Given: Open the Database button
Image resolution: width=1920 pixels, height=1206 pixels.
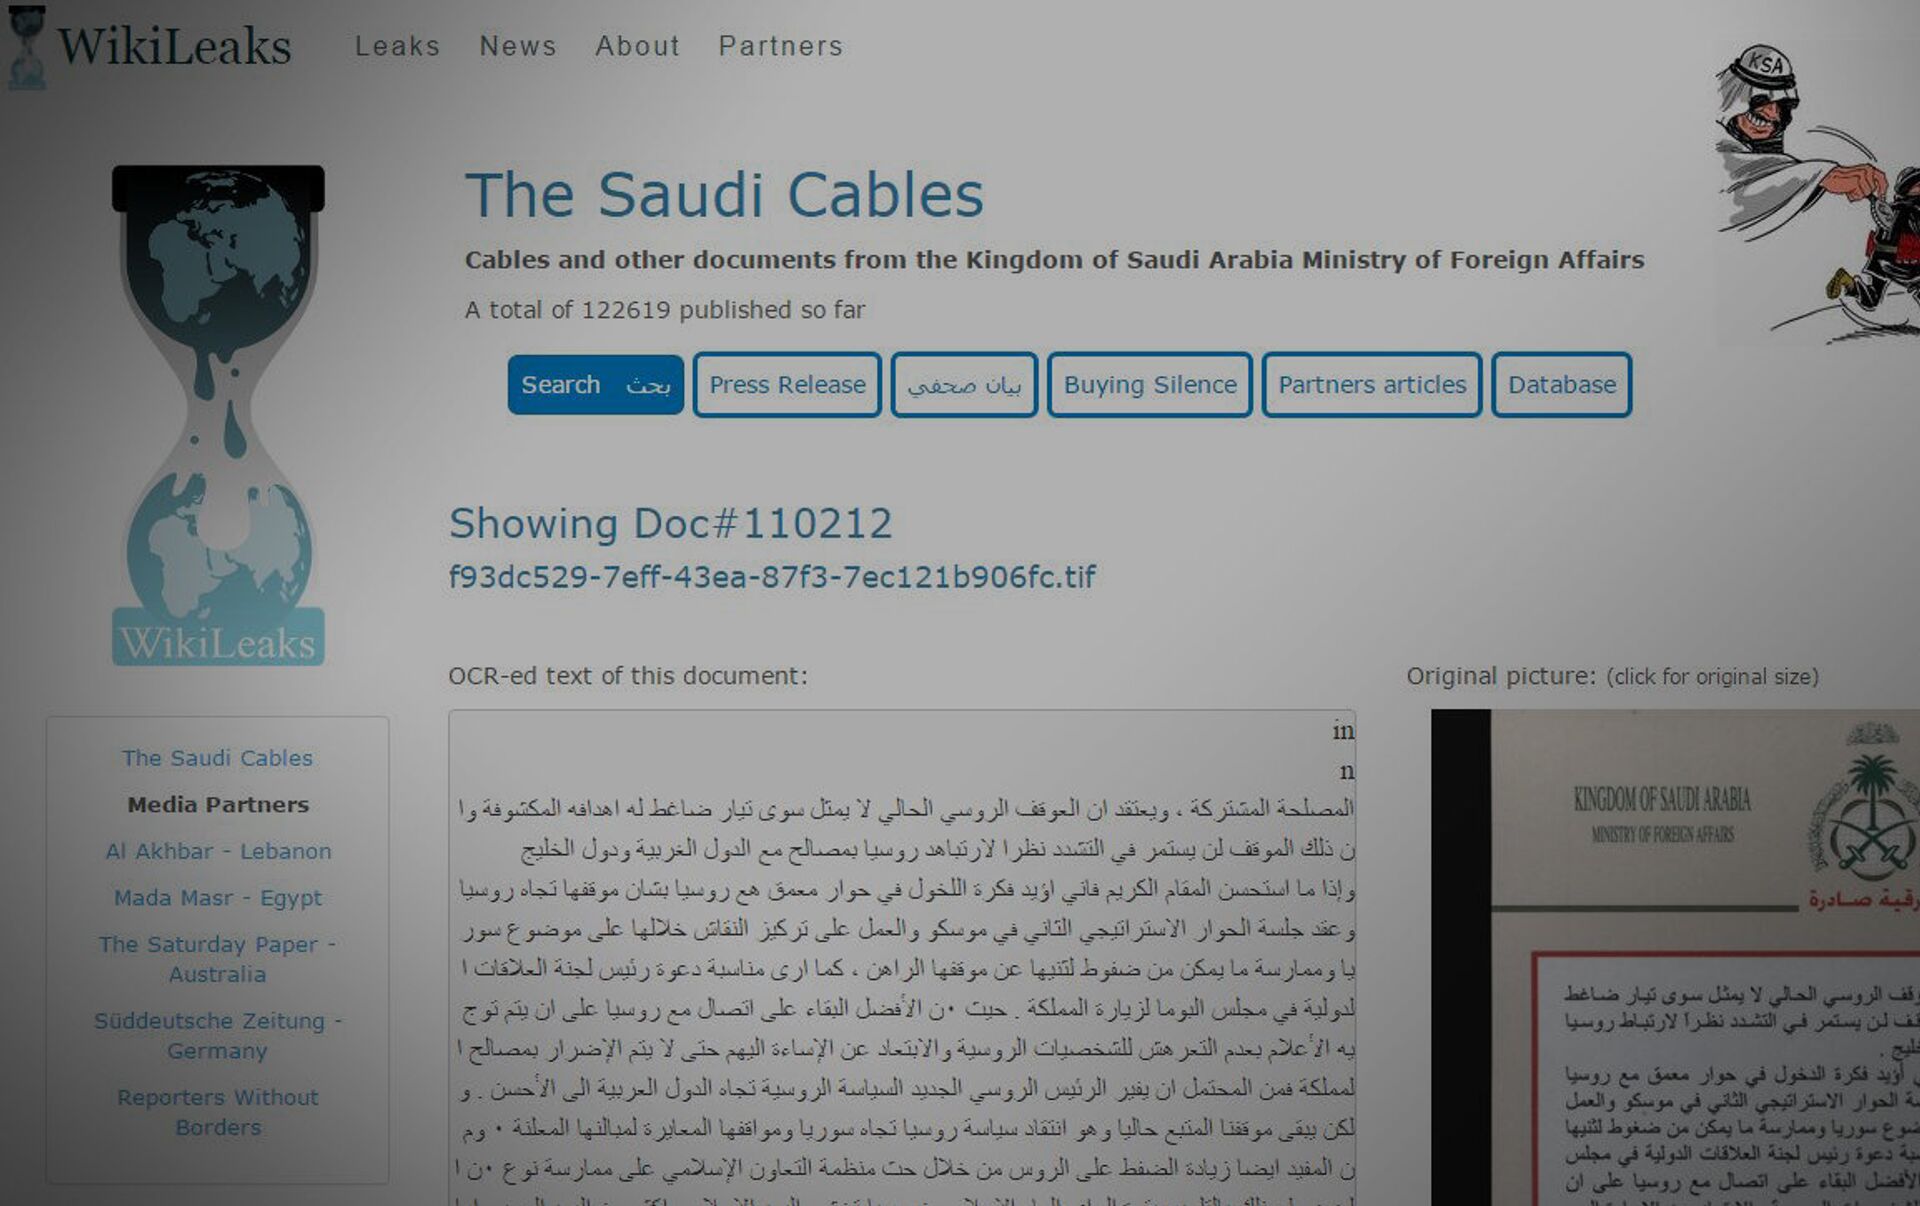Looking at the screenshot, I should click(1562, 385).
